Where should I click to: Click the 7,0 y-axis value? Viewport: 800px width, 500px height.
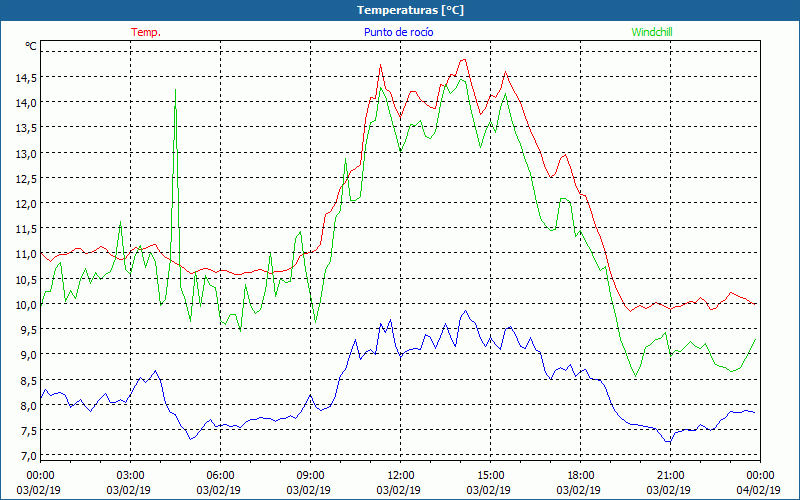point(28,456)
